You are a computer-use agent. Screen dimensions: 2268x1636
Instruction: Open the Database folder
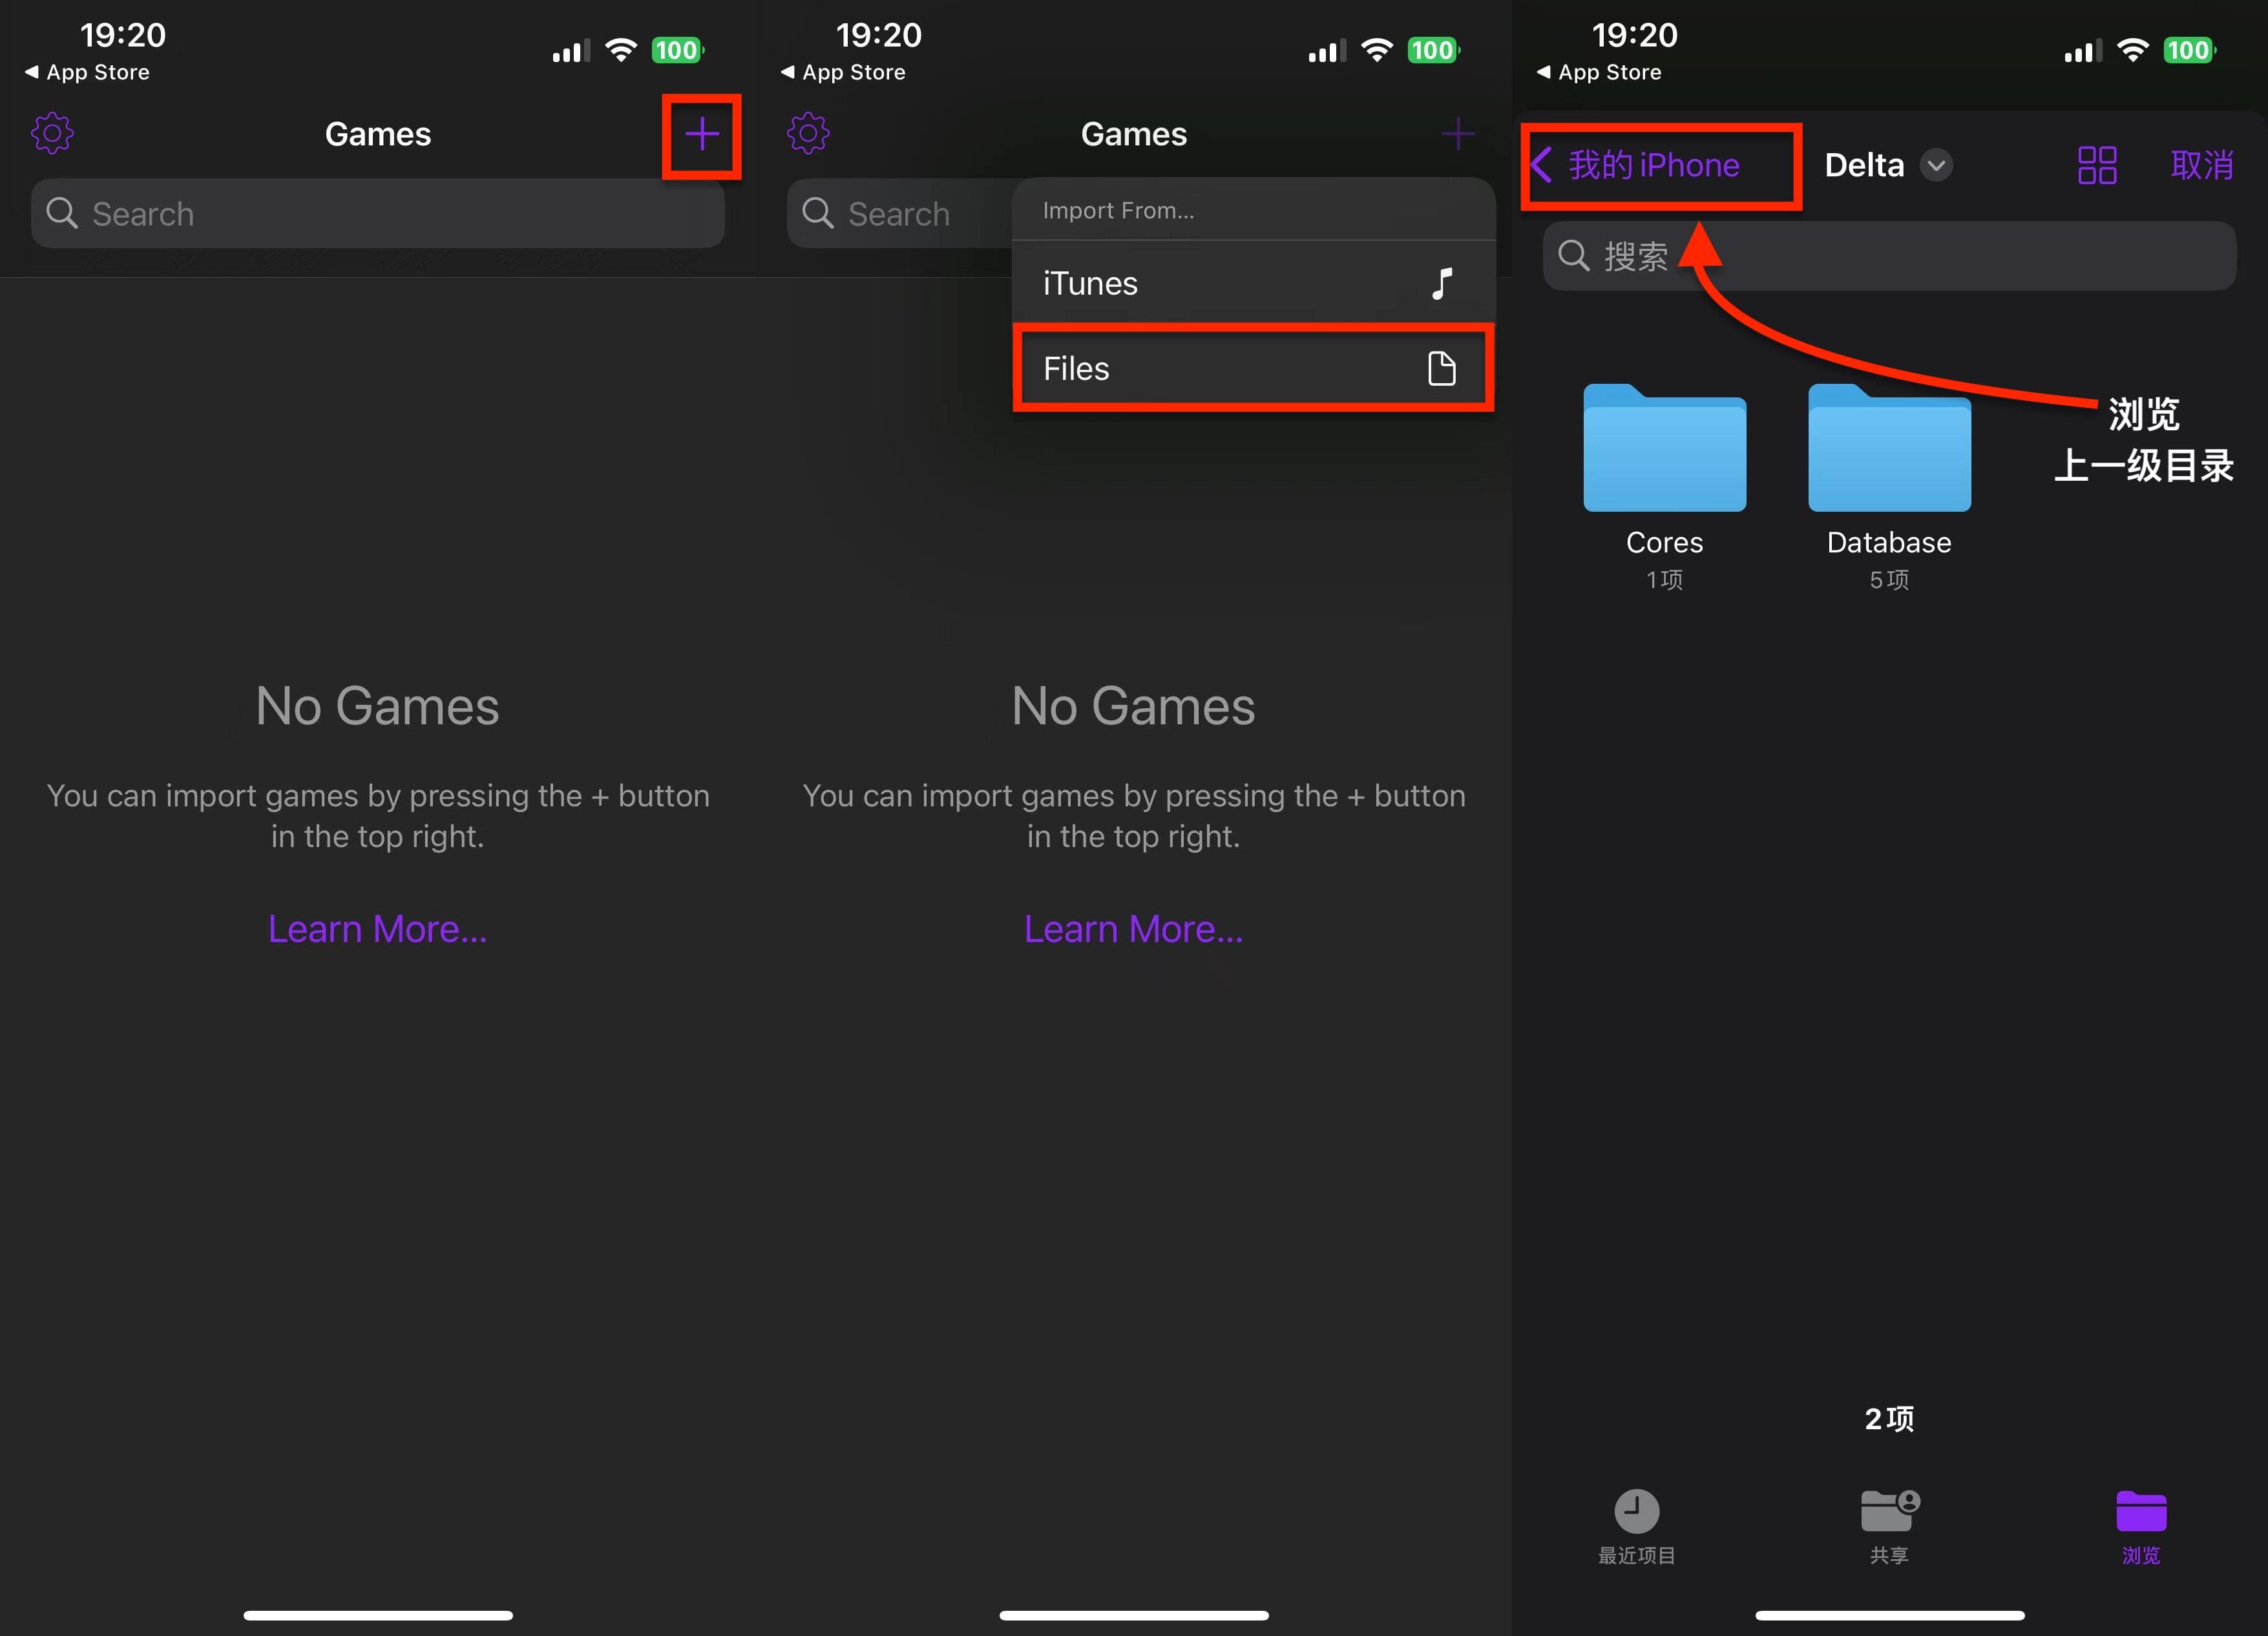click(1888, 450)
